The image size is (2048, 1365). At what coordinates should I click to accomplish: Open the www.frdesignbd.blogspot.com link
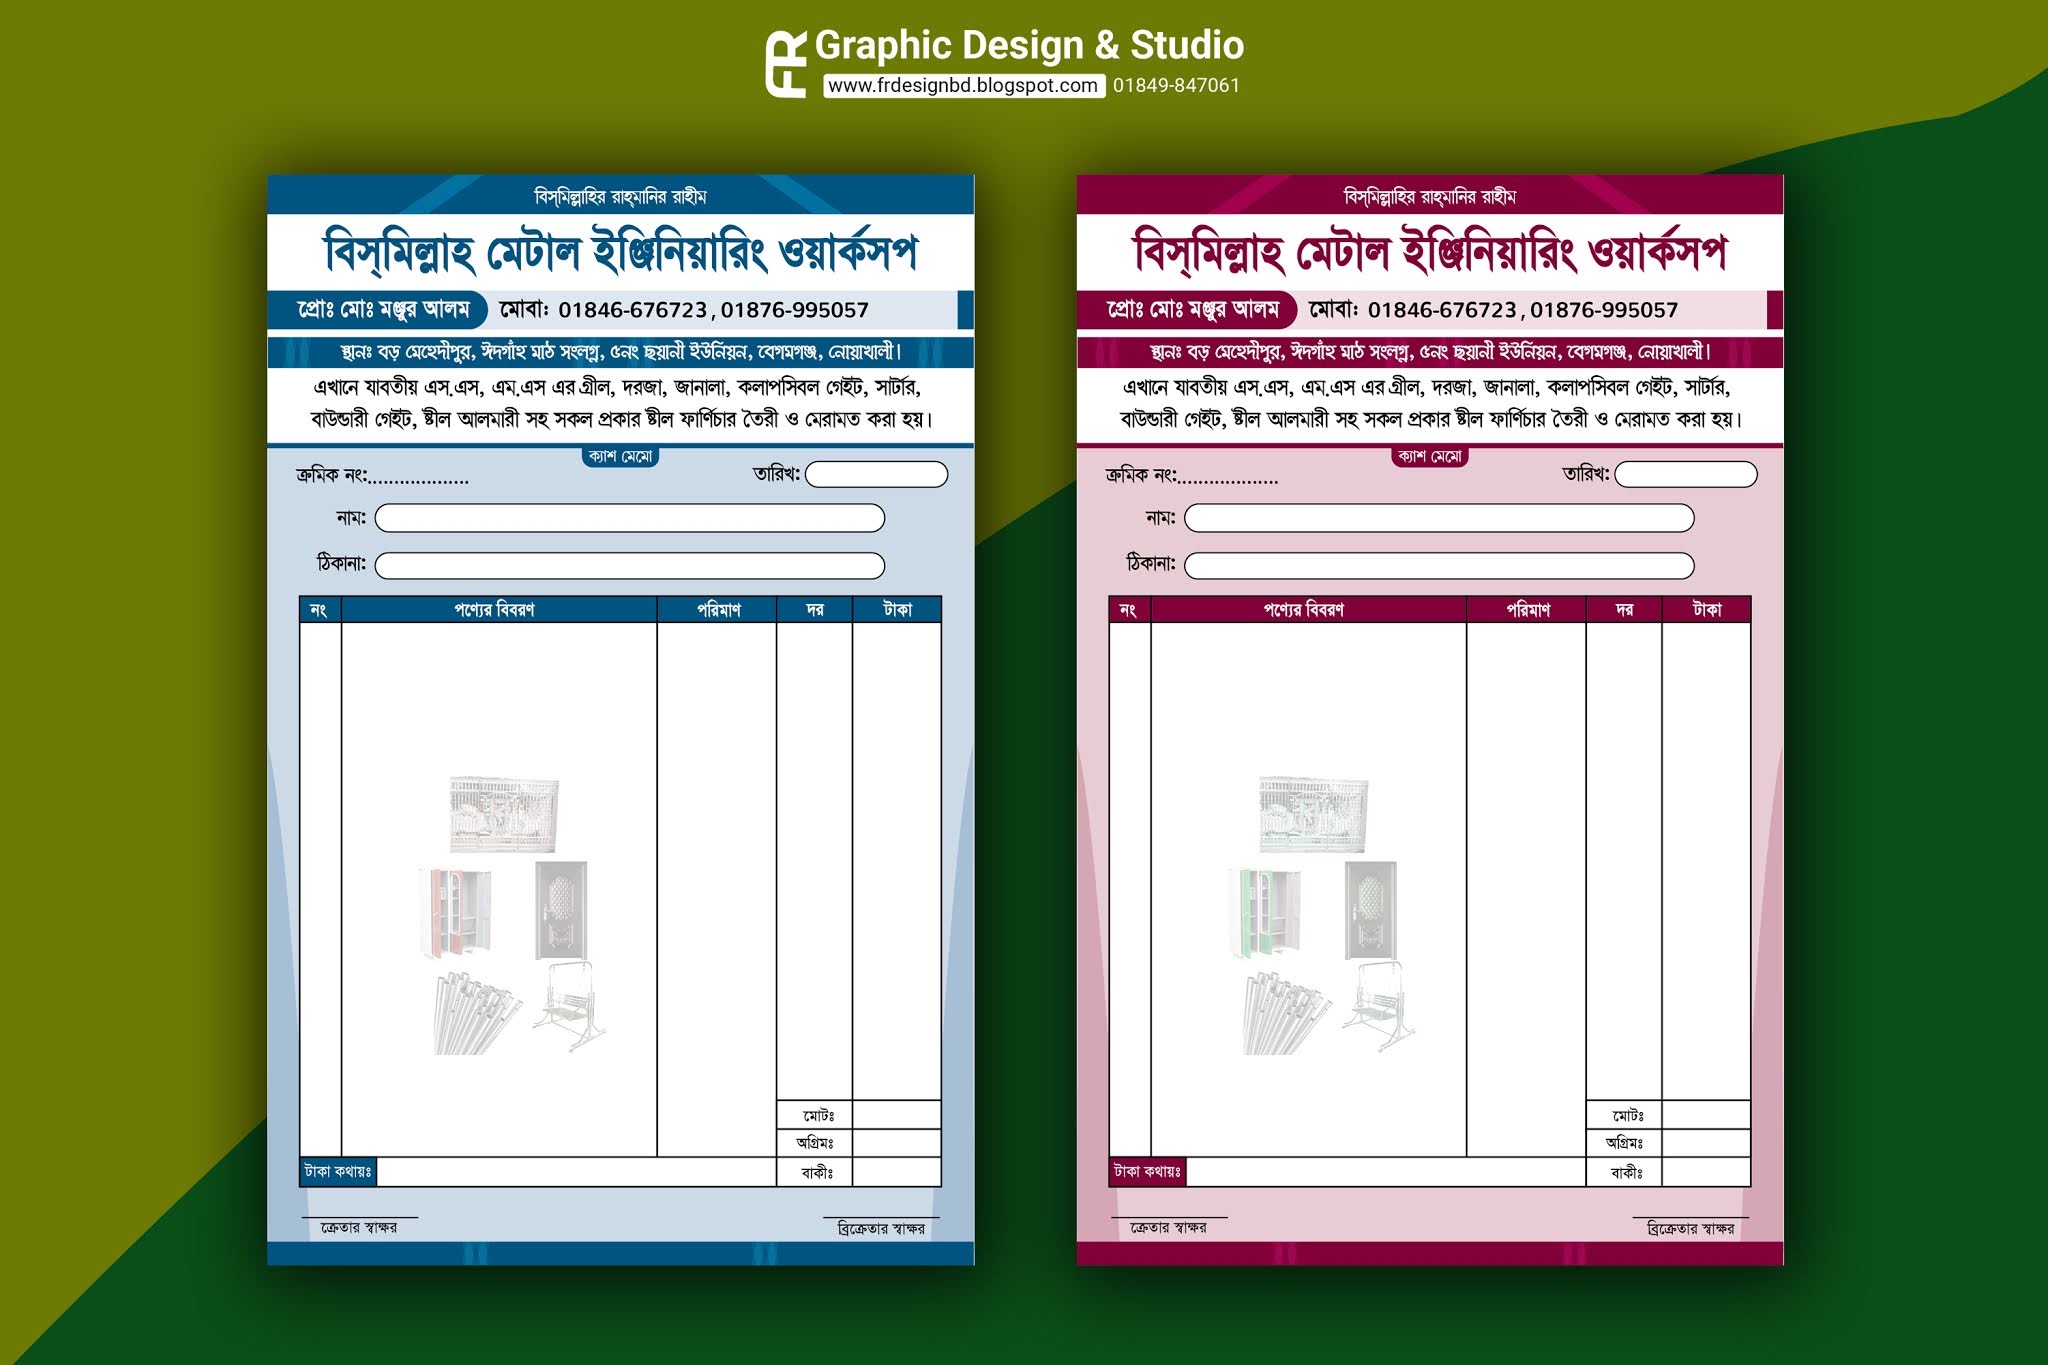tap(962, 86)
